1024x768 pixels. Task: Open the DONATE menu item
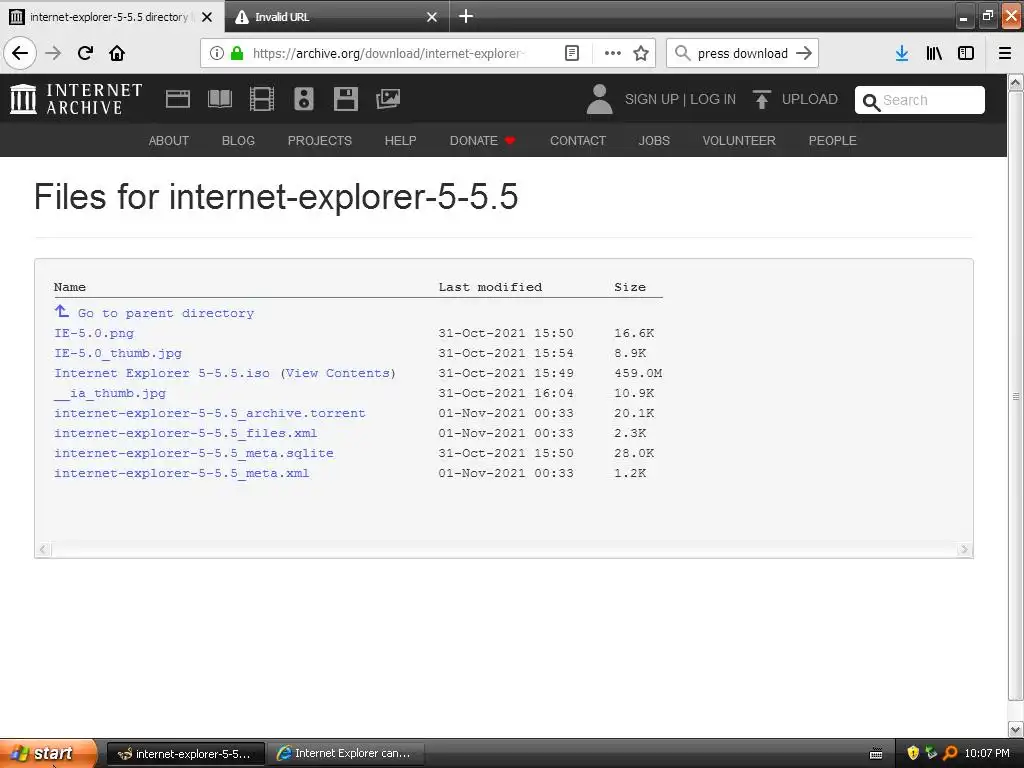(x=483, y=140)
